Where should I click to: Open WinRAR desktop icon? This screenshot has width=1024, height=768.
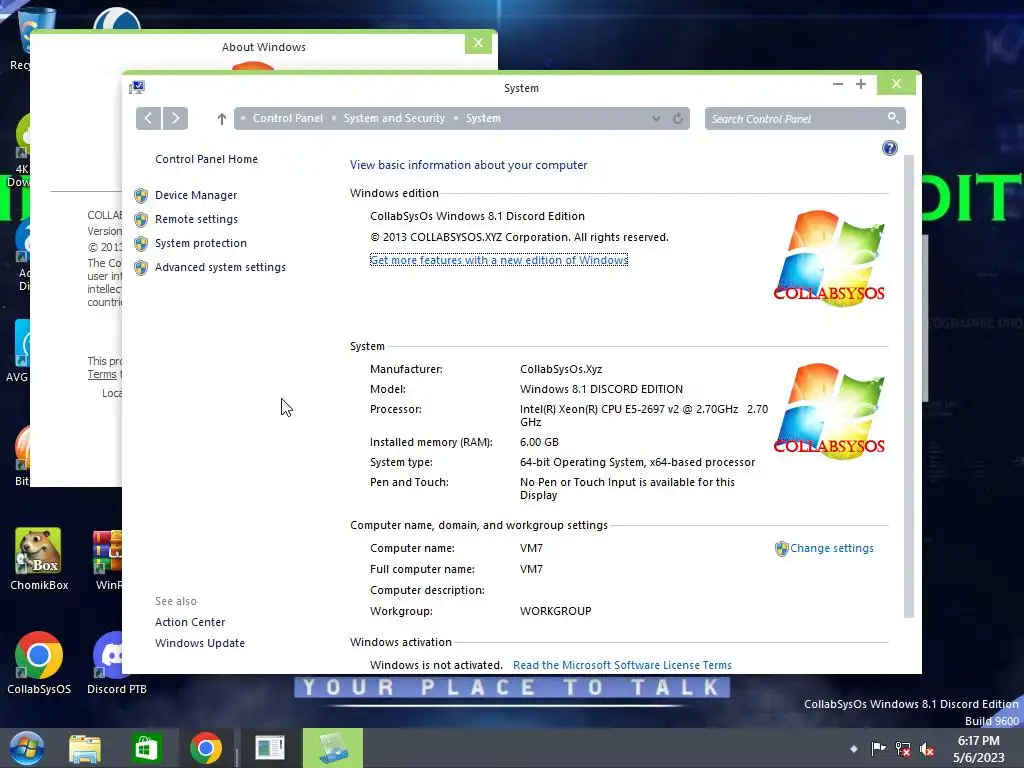tap(107, 560)
